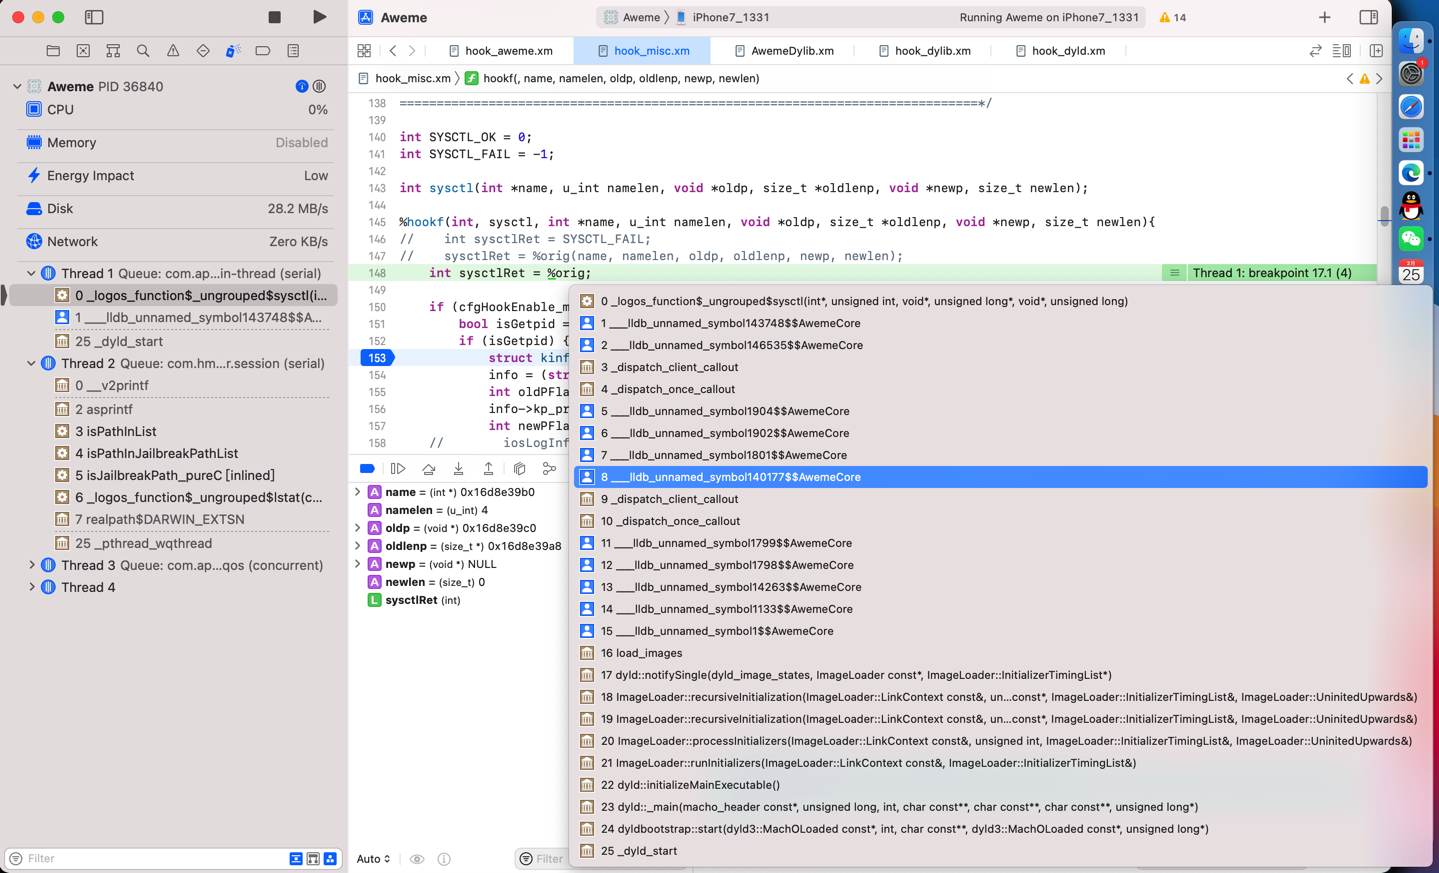Expand the oldp variable
1439x873 pixels.
coord(357,528)
